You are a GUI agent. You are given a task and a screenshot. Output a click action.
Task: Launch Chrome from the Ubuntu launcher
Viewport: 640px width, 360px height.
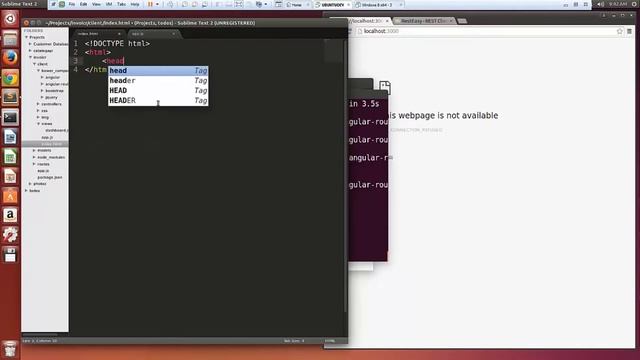click(x=10, y=78)
